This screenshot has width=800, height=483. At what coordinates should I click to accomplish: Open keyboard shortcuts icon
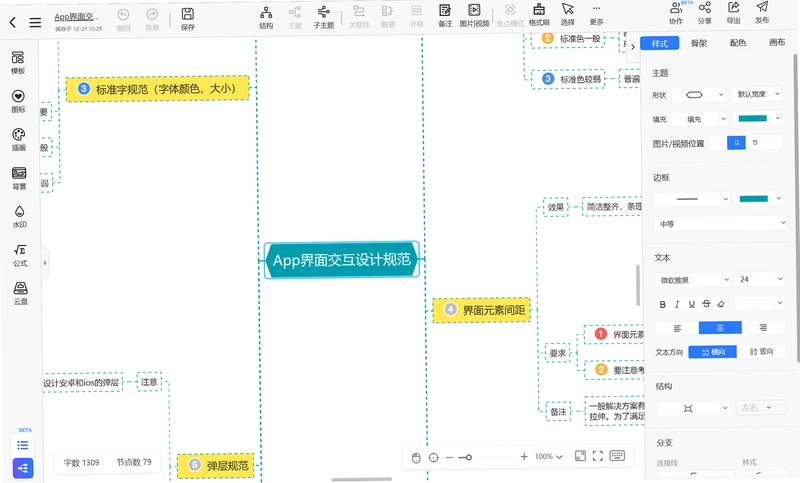click(x=617, y=455)
